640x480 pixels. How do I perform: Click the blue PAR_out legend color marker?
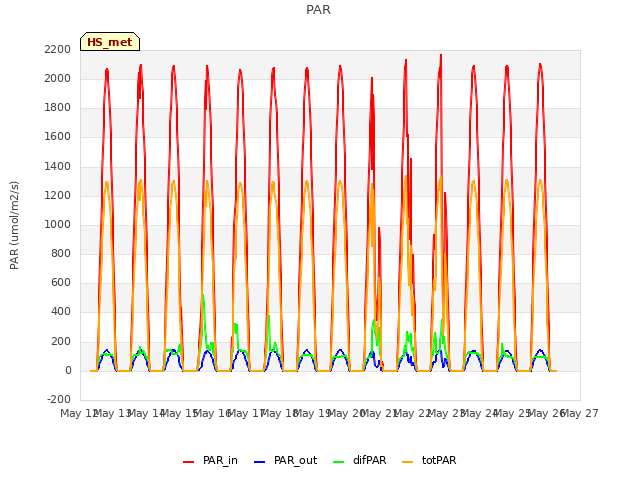tap(259, 462)
